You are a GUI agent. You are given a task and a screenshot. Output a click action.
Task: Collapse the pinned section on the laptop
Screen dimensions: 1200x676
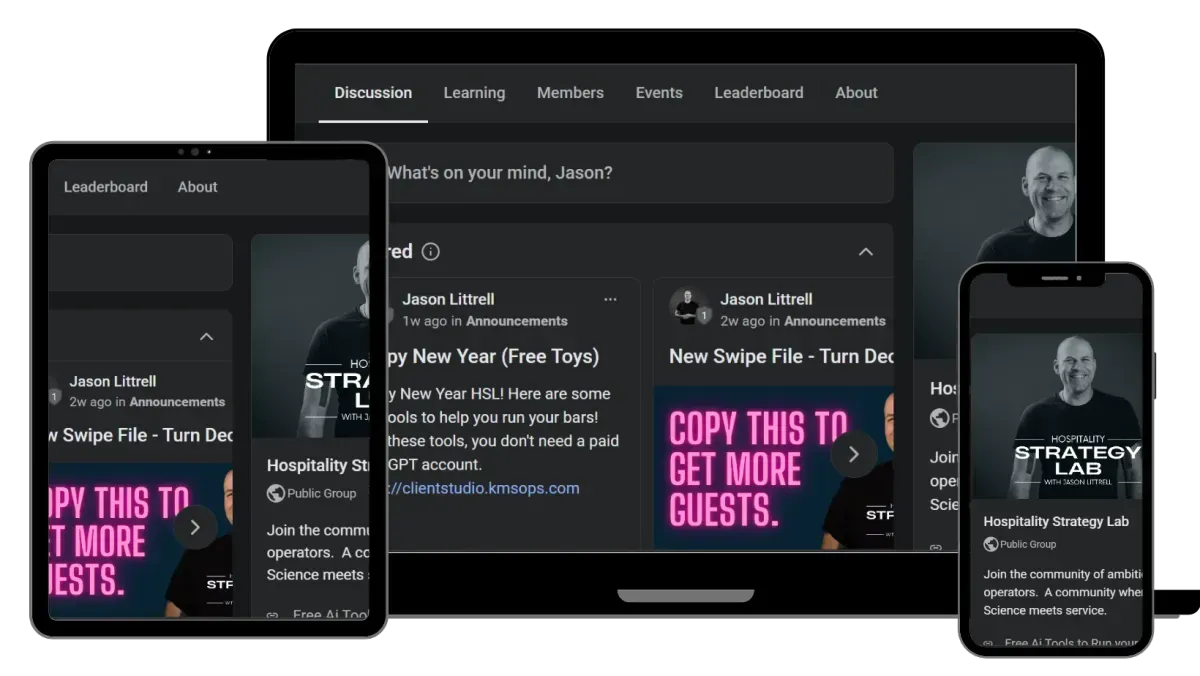coord(866,252)
